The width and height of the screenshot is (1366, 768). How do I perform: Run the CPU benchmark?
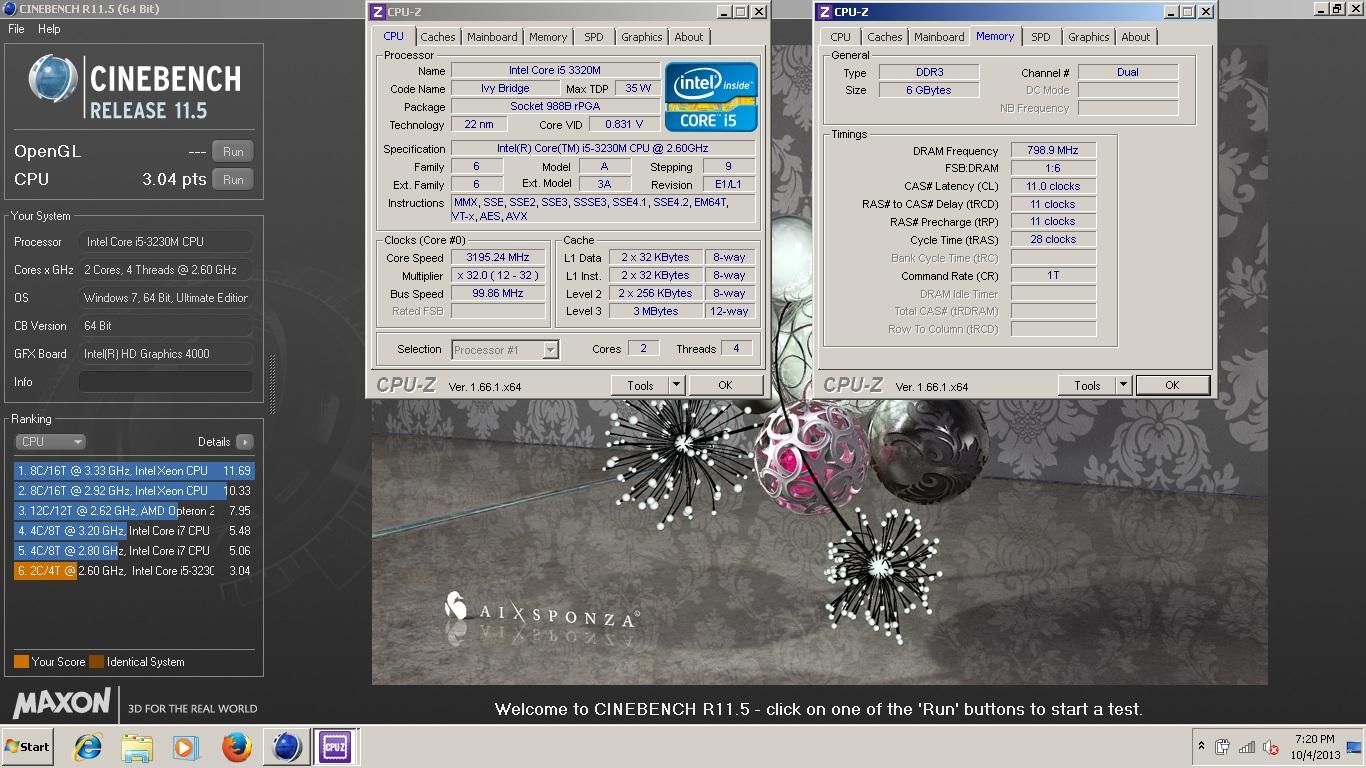click(x=233, y=180)
